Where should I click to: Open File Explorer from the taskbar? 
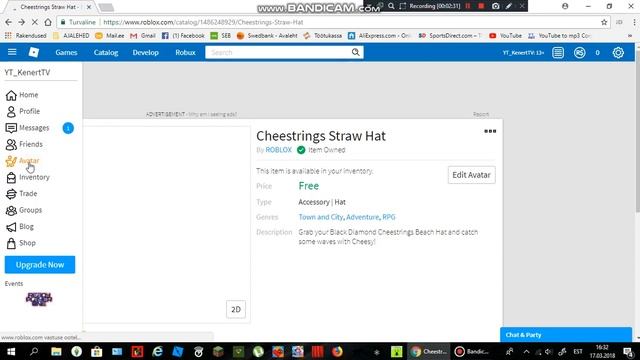pos(56,351)
